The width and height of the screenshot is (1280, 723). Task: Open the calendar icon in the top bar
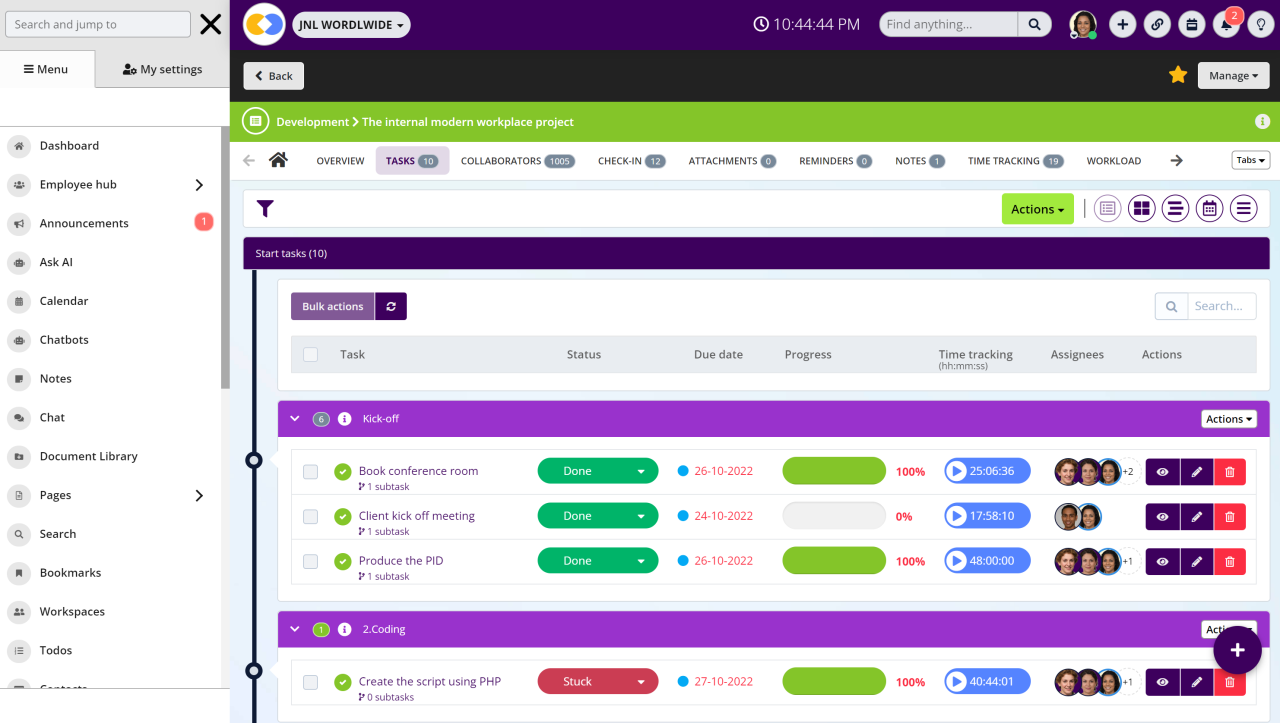pyautogui.click(x=1191, y=23)
